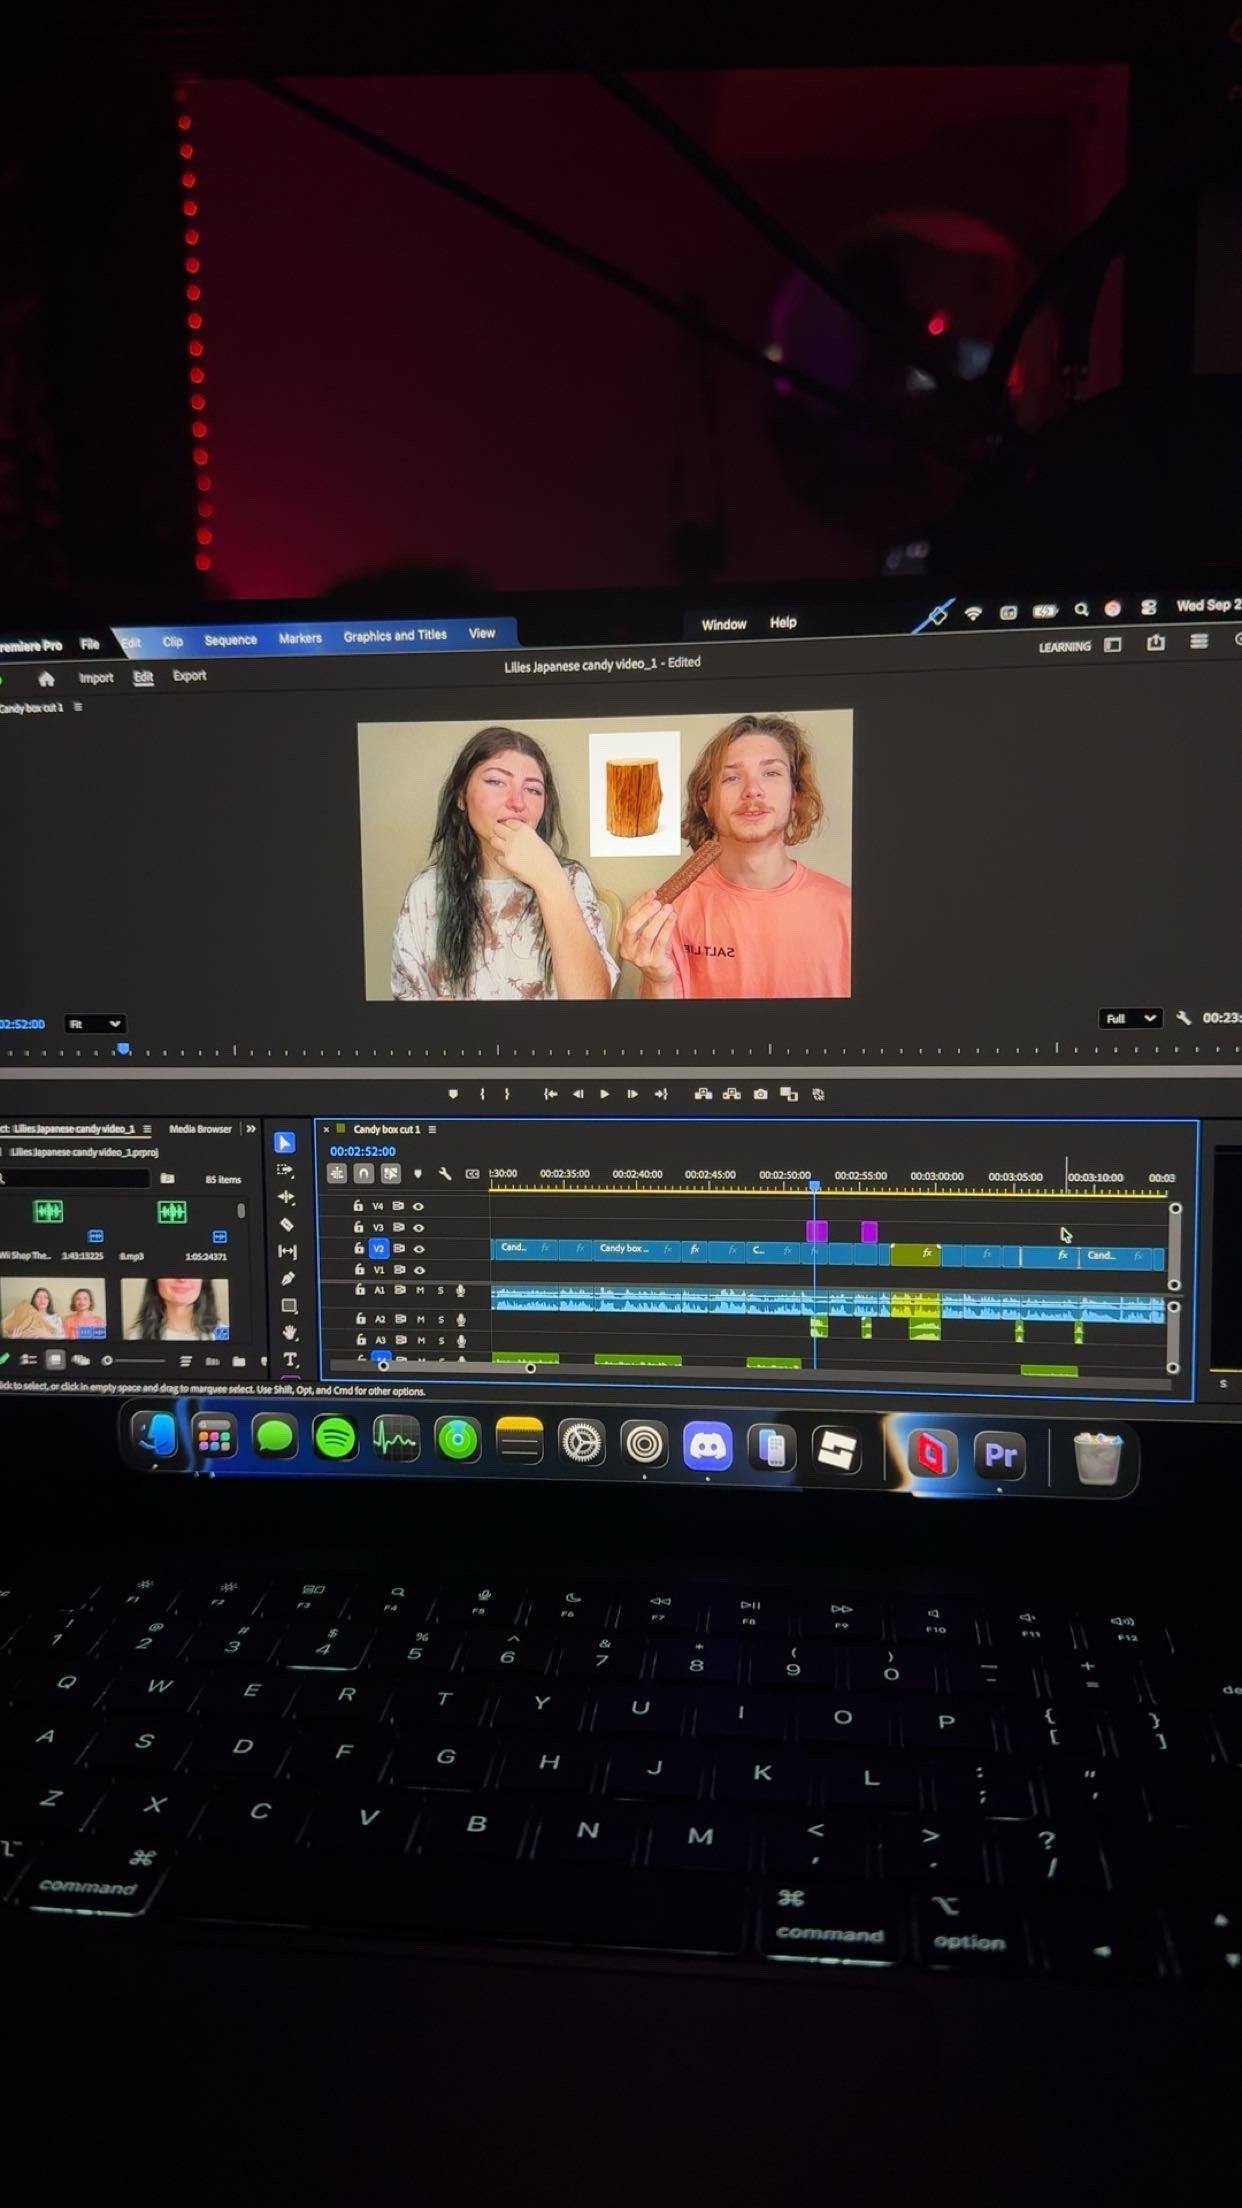Toggle Snap in Timeline magnet button
Viewport: 1242px width, 2208px height.
[364, 1174]
